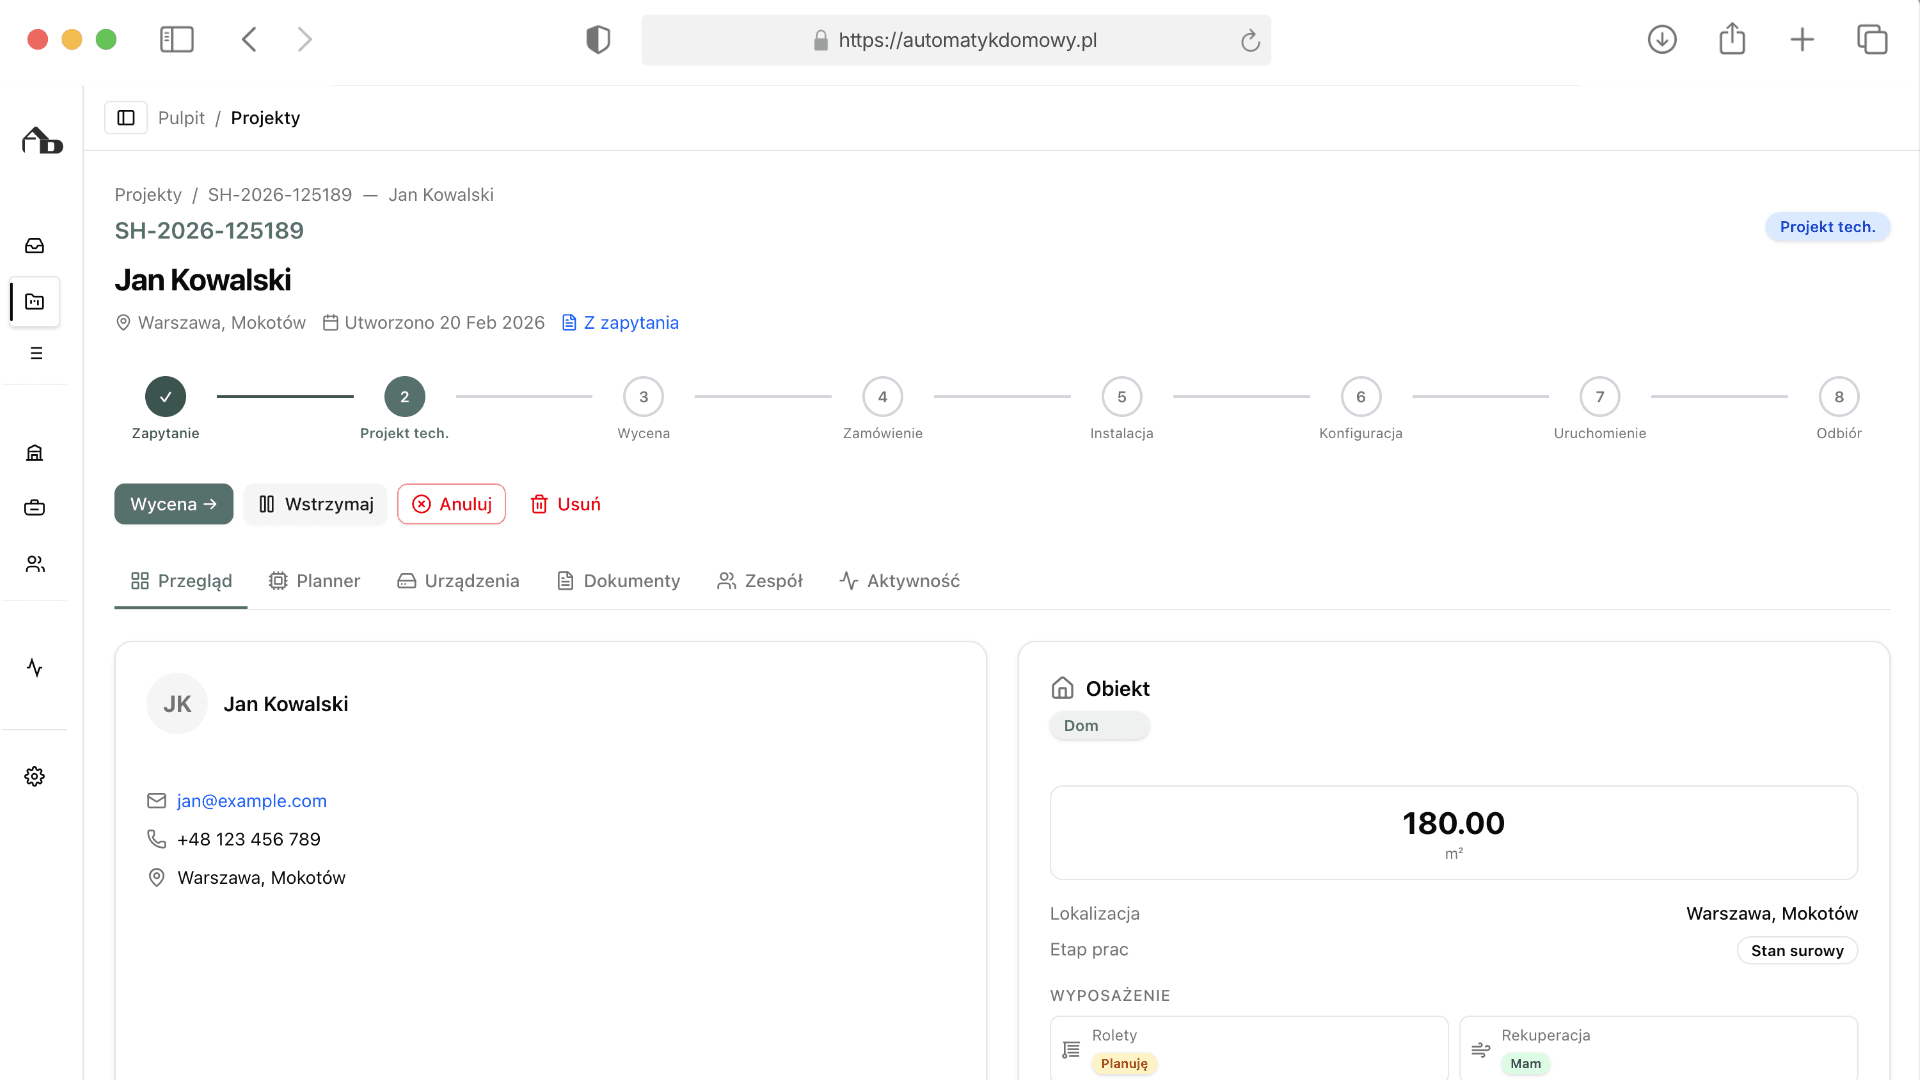The image size is (1920, 1080).
Task: Open the Dokumenty tab
Action: 618,581
